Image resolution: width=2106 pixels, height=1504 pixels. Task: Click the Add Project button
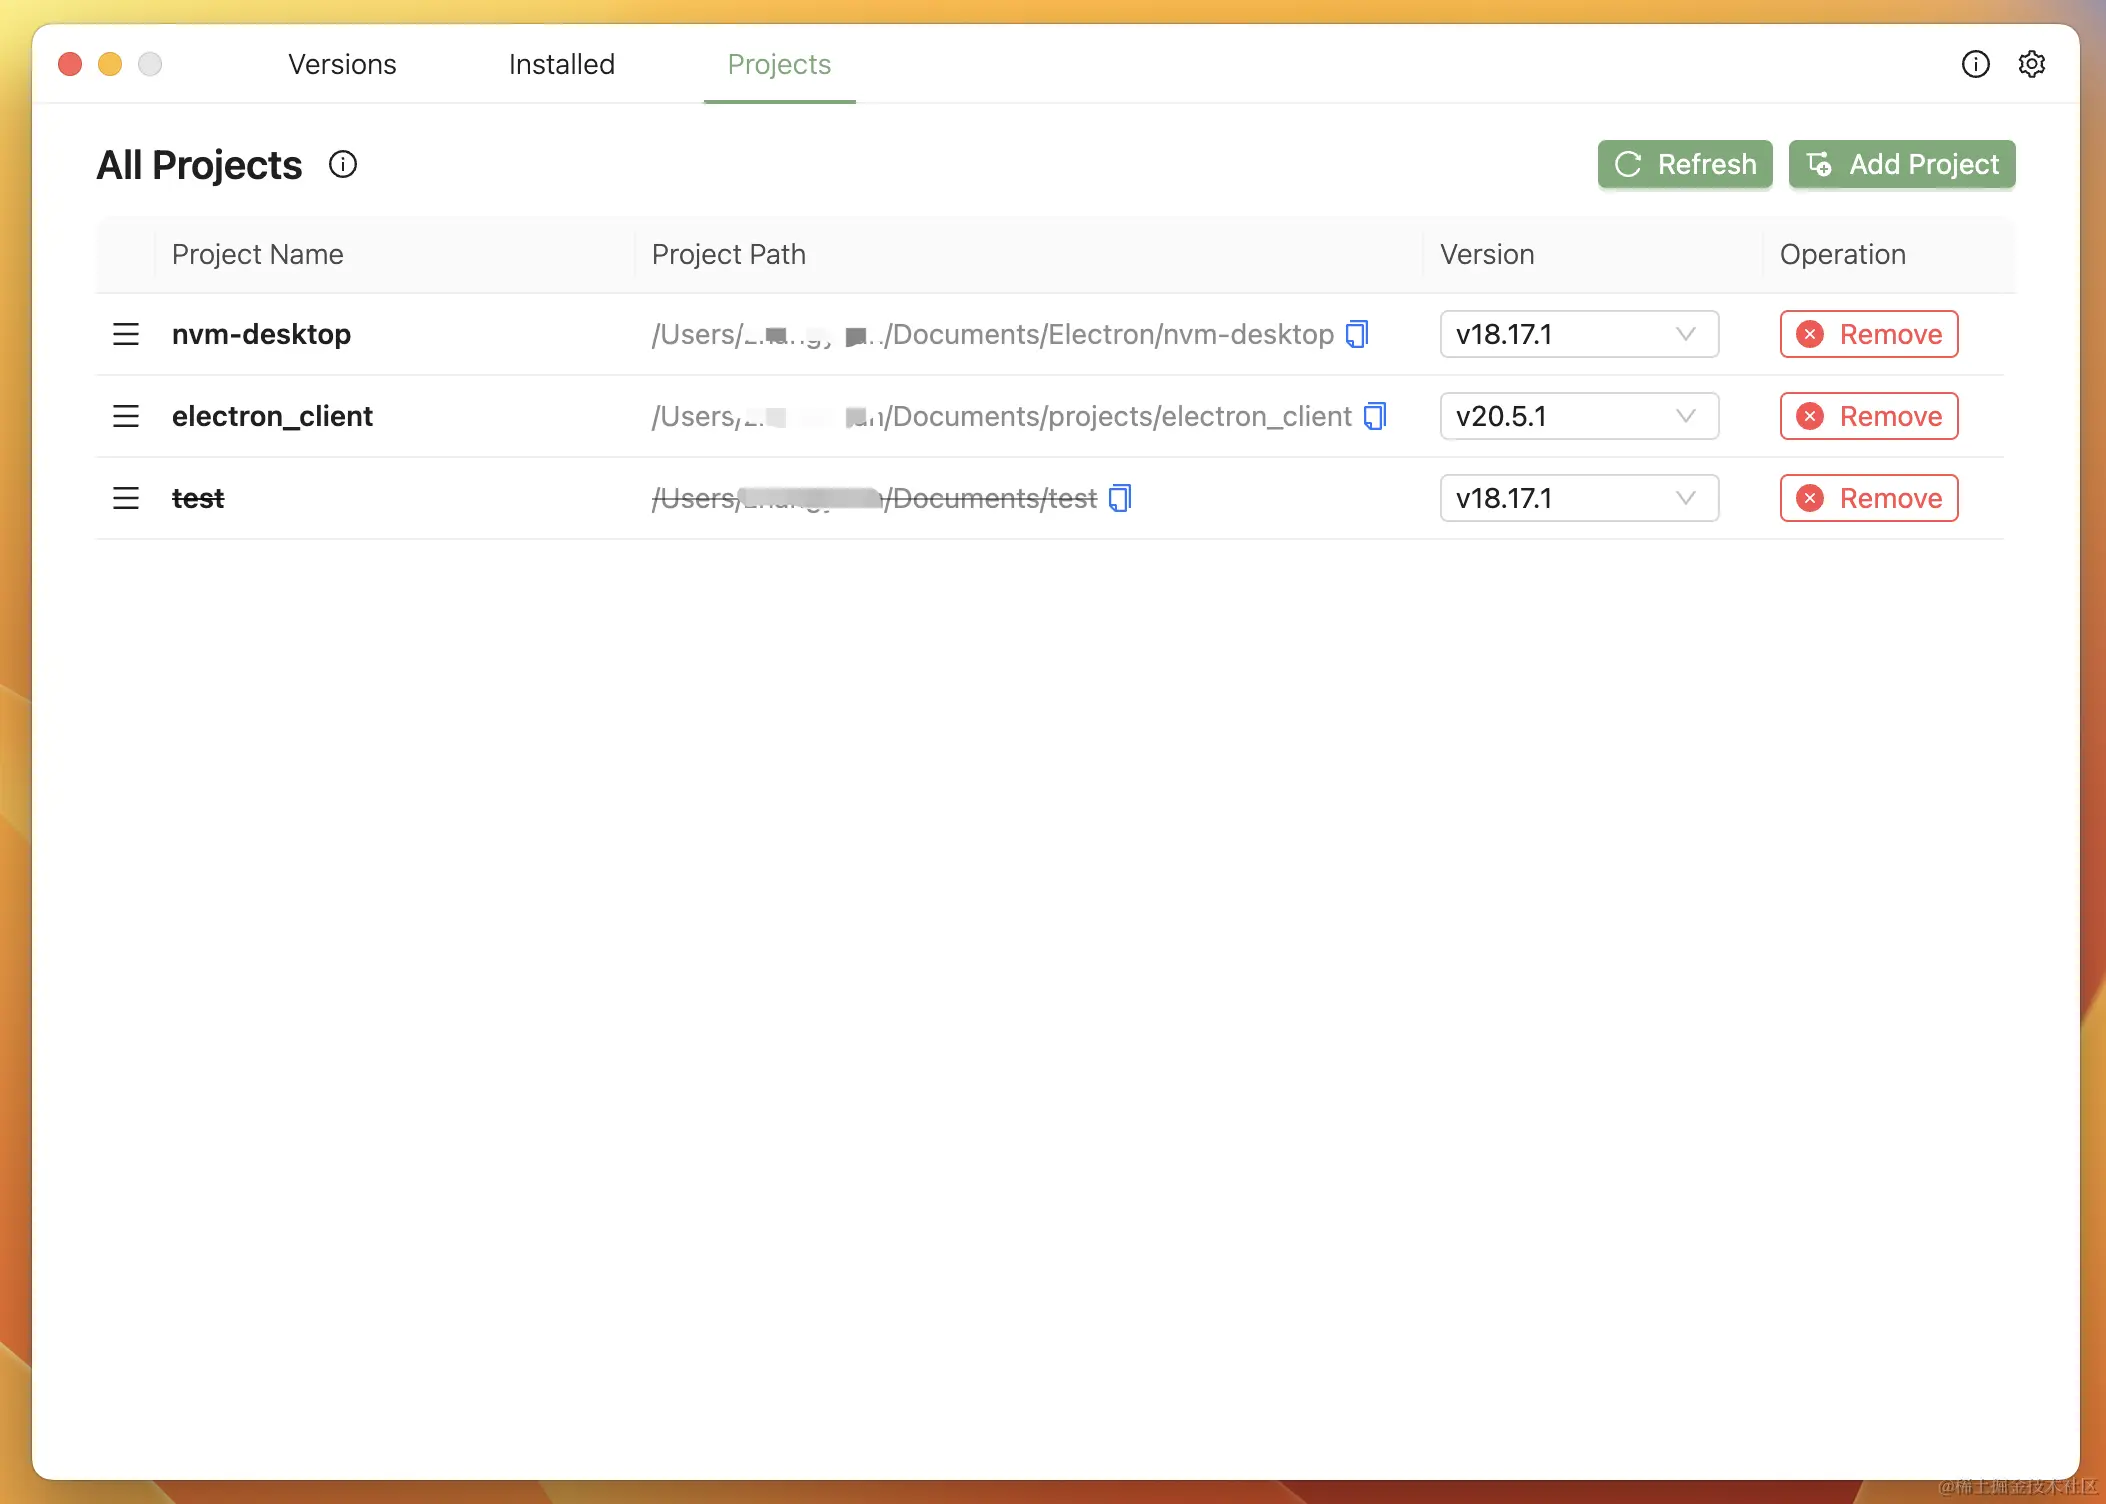click(1901, 164)
